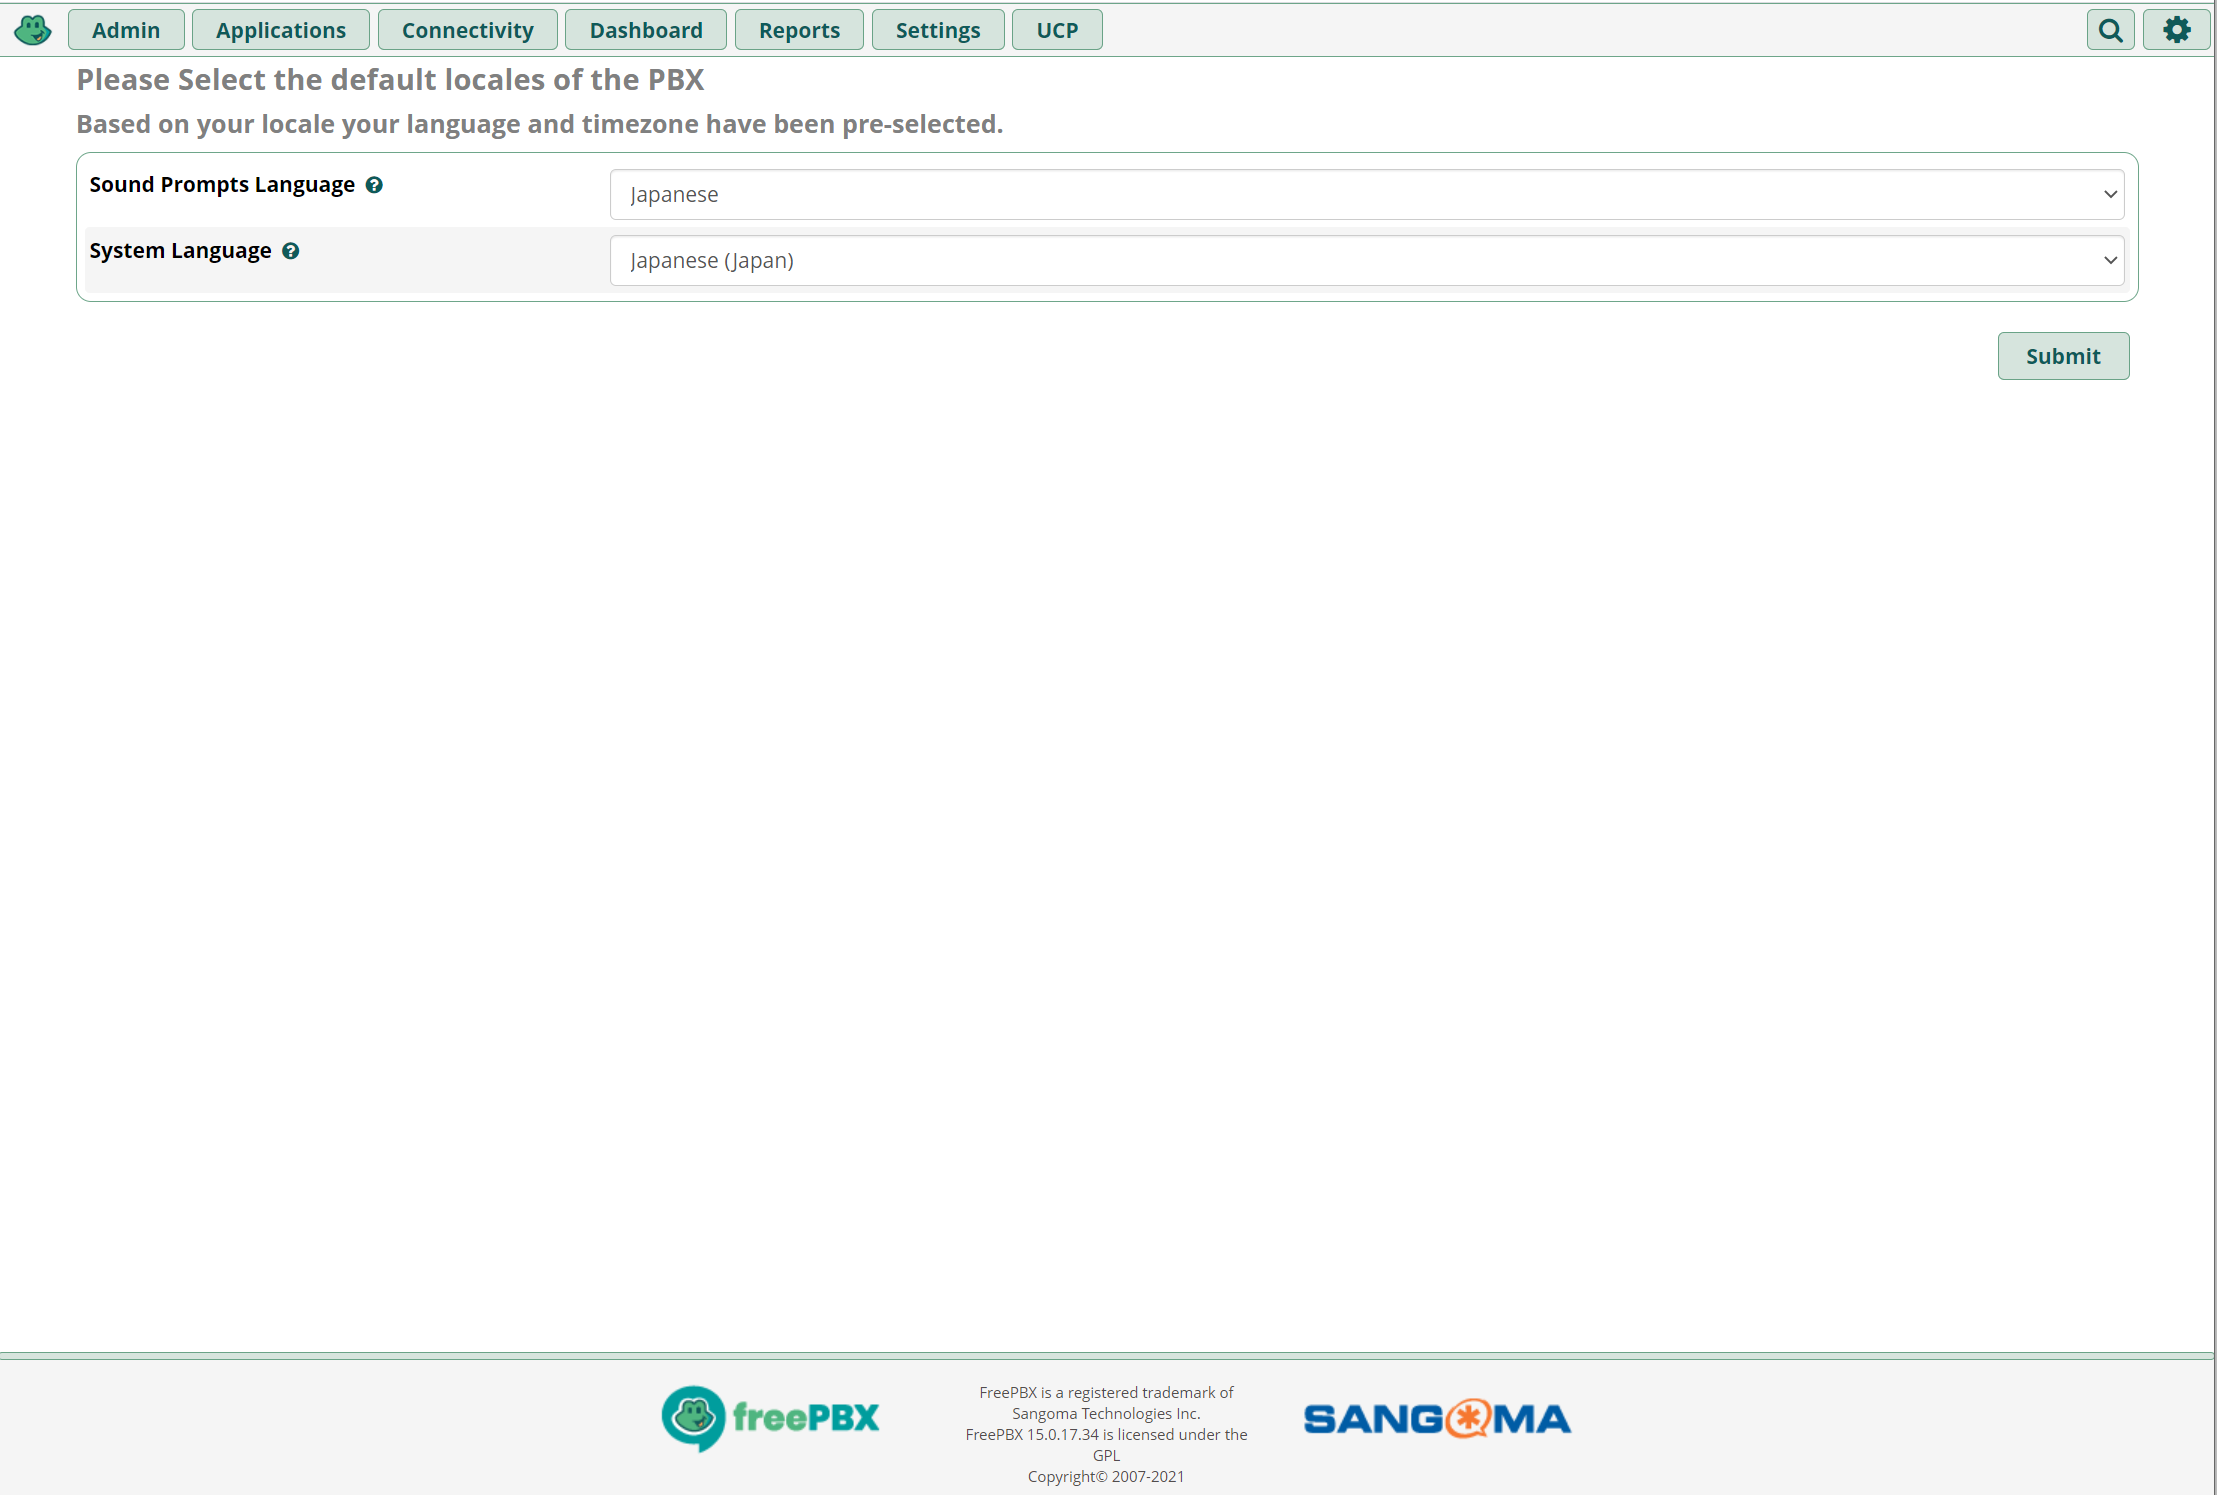Open the Settings menu
Screen dimensions: 2217x1495
(938, 30)
